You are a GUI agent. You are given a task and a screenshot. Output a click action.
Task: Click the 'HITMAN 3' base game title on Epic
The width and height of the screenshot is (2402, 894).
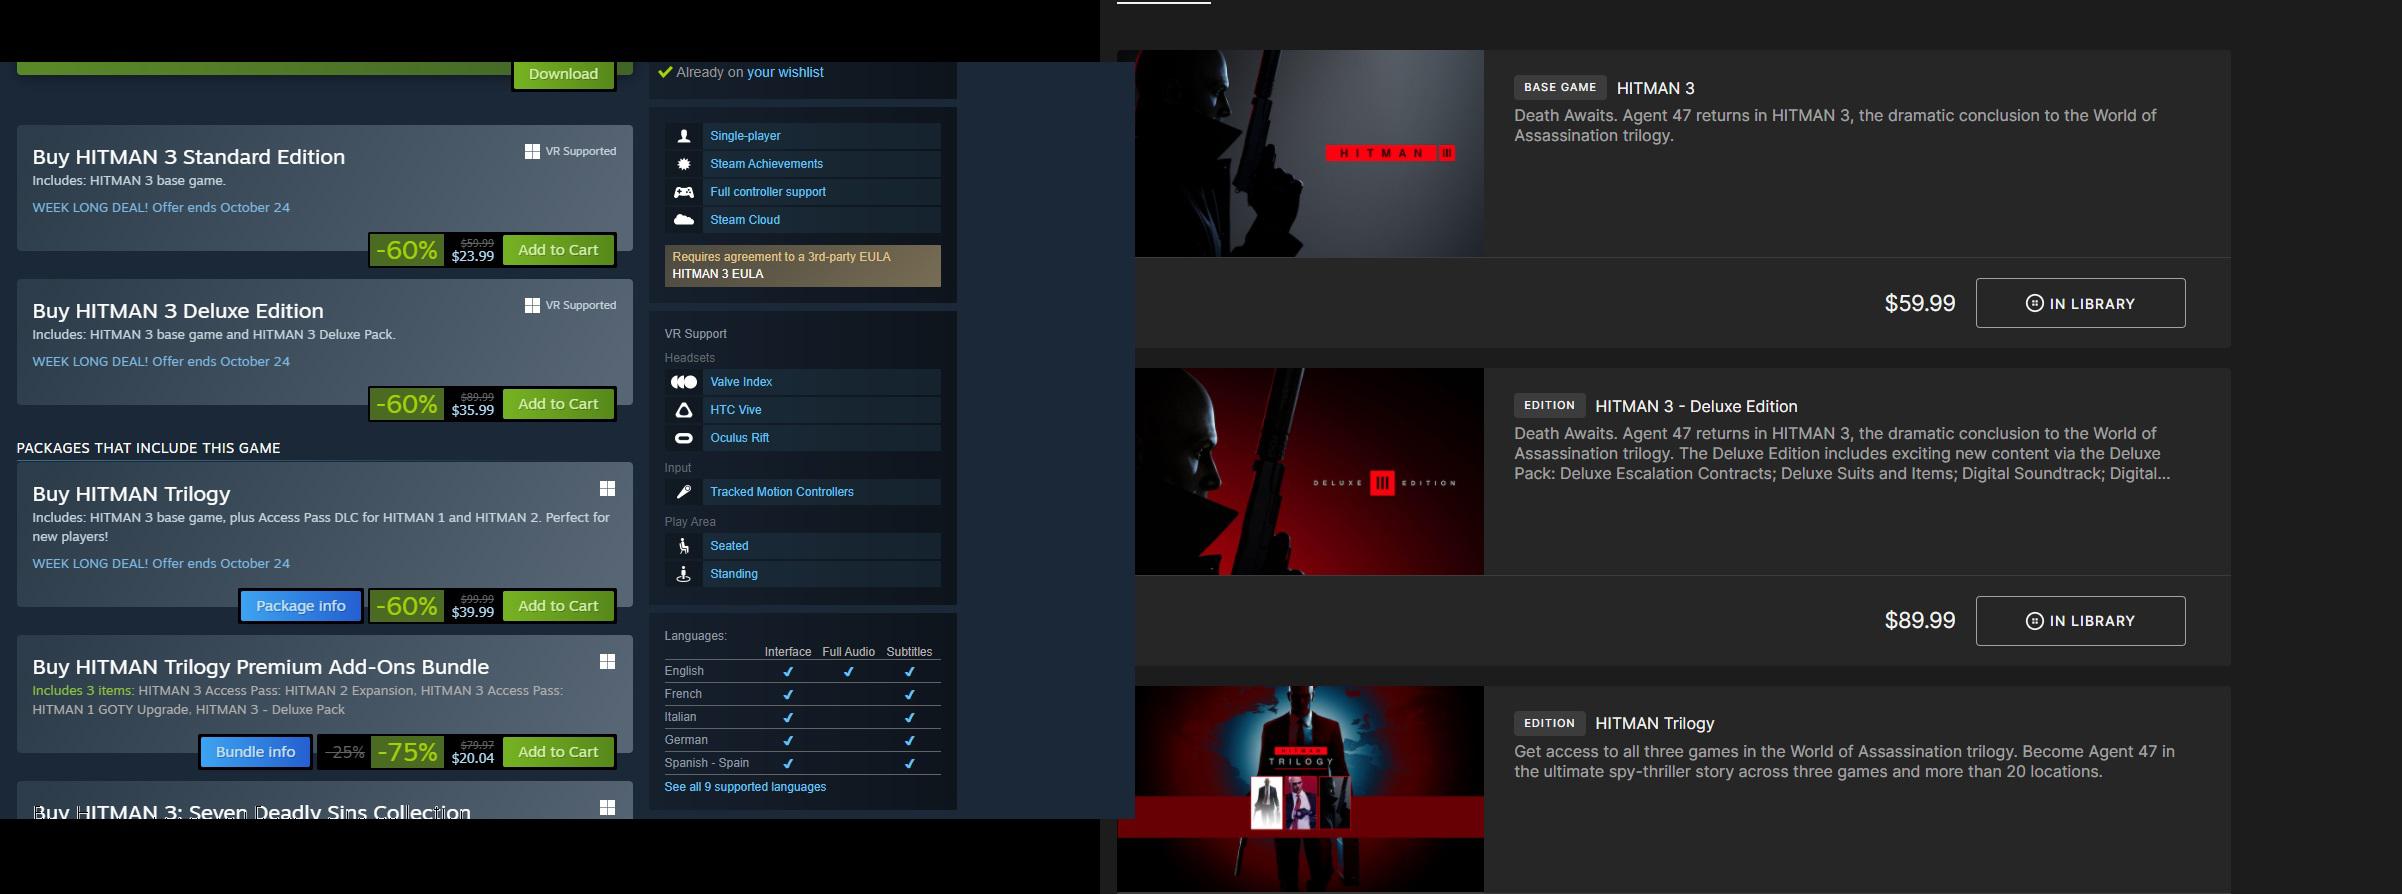click(x=1656, y=88)
